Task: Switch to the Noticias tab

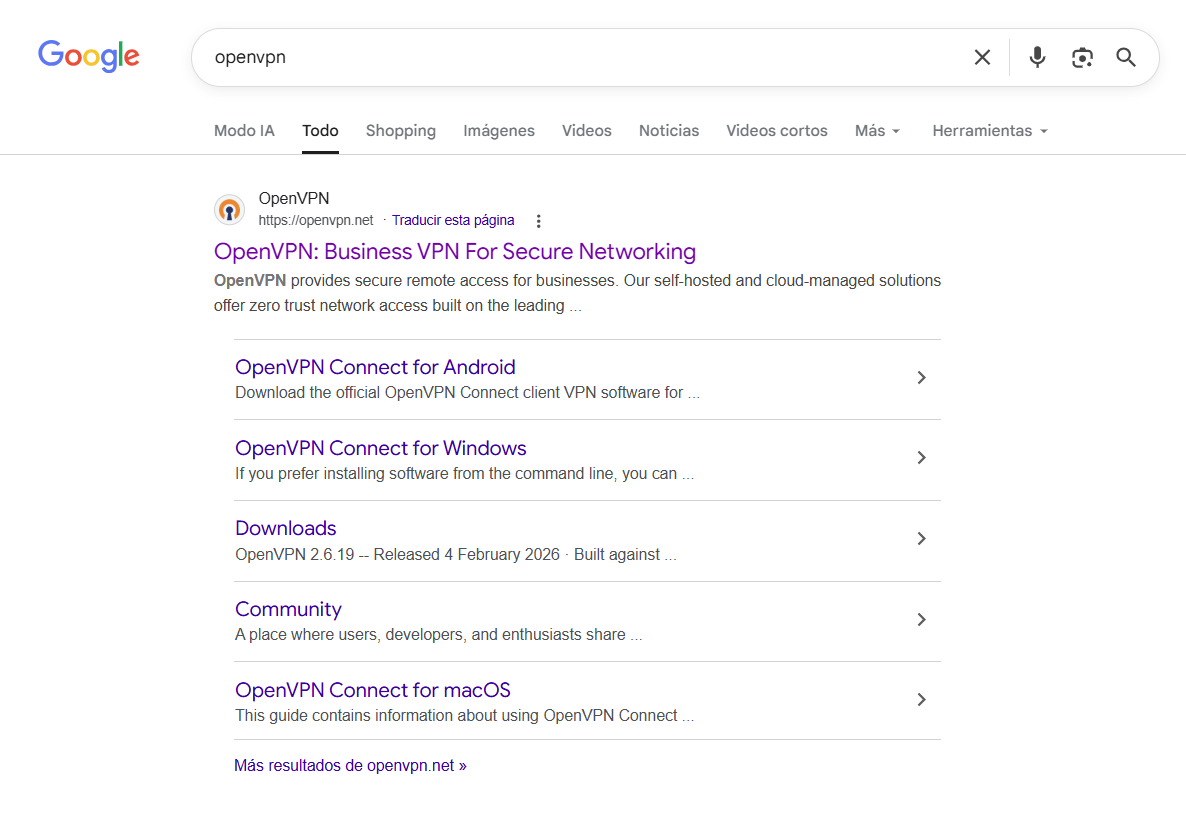Action: click(668, 131)
